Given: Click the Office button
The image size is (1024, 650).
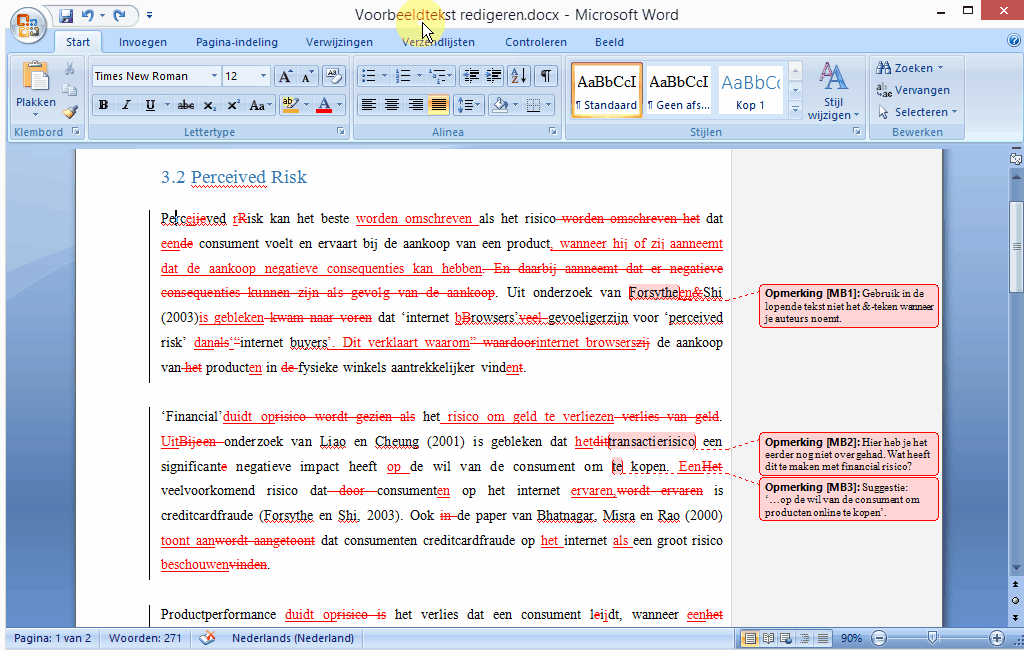Looking at the screenshot, I should click(x=28, y=24).
